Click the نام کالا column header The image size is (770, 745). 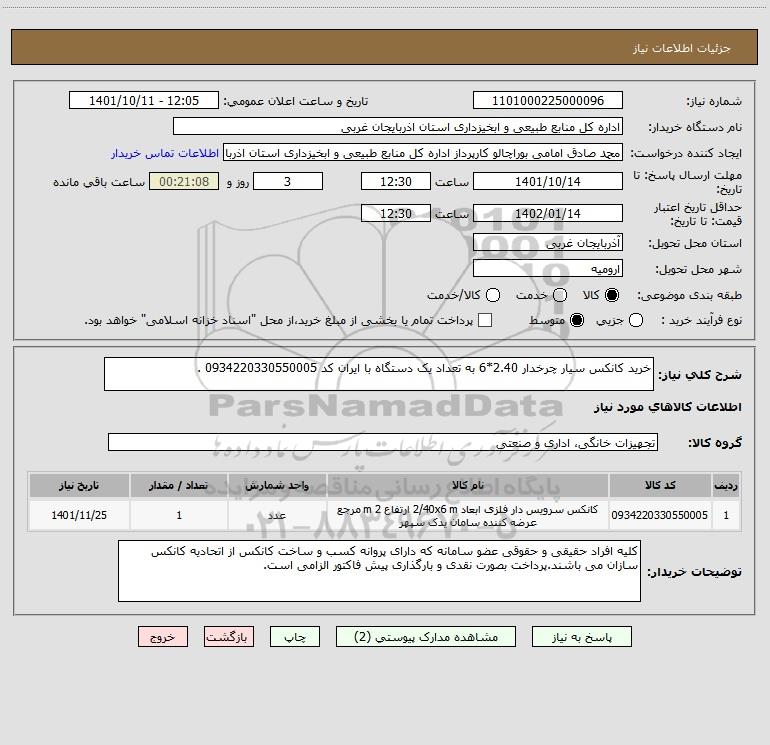click(468, 486)
